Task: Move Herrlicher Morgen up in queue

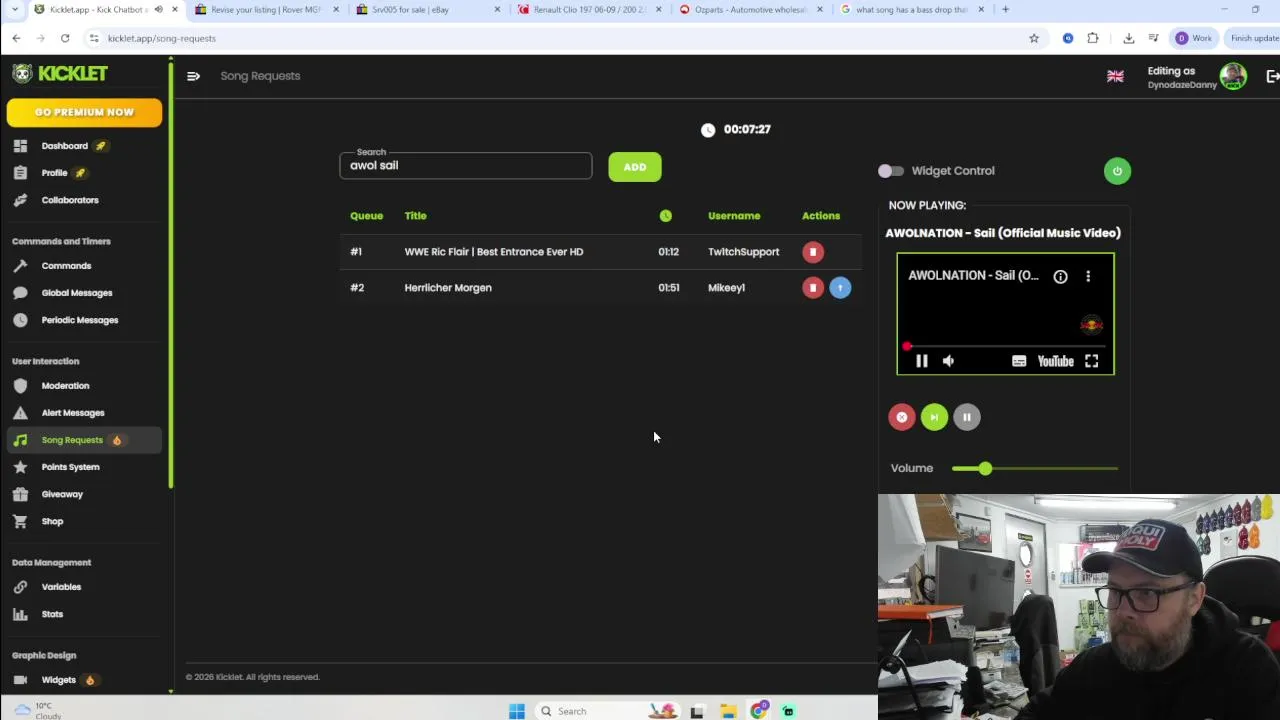Action: click(840, 288)
